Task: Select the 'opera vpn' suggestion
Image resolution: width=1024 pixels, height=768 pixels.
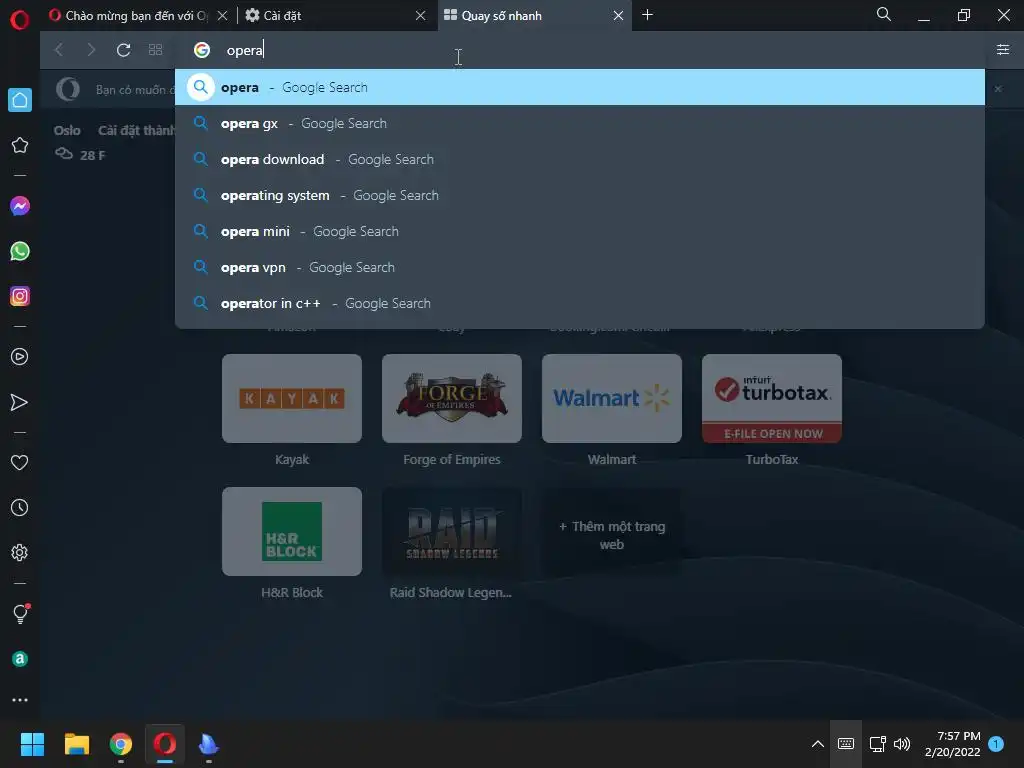Action: 580,267
